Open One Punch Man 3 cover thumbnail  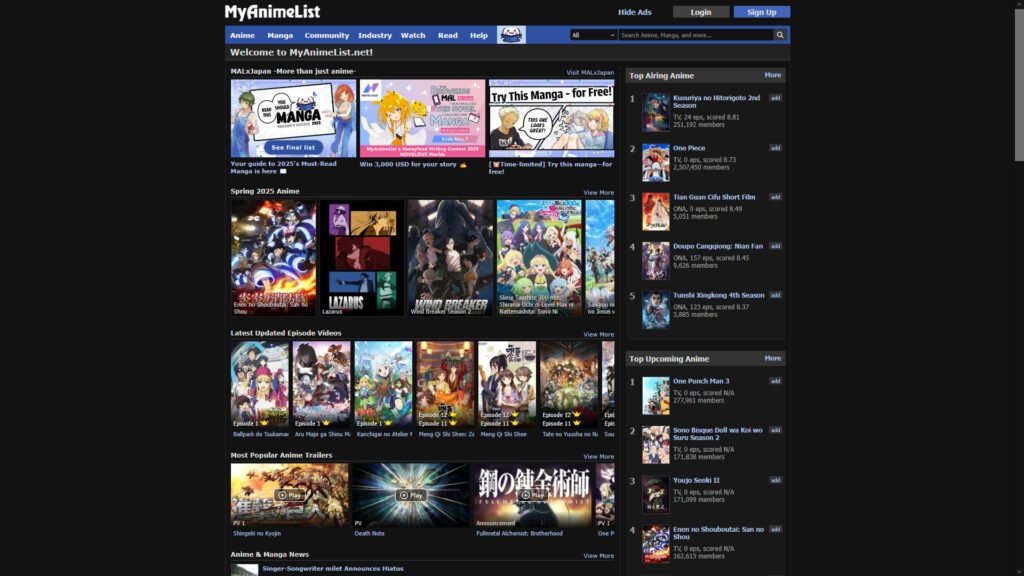[656, 396]
